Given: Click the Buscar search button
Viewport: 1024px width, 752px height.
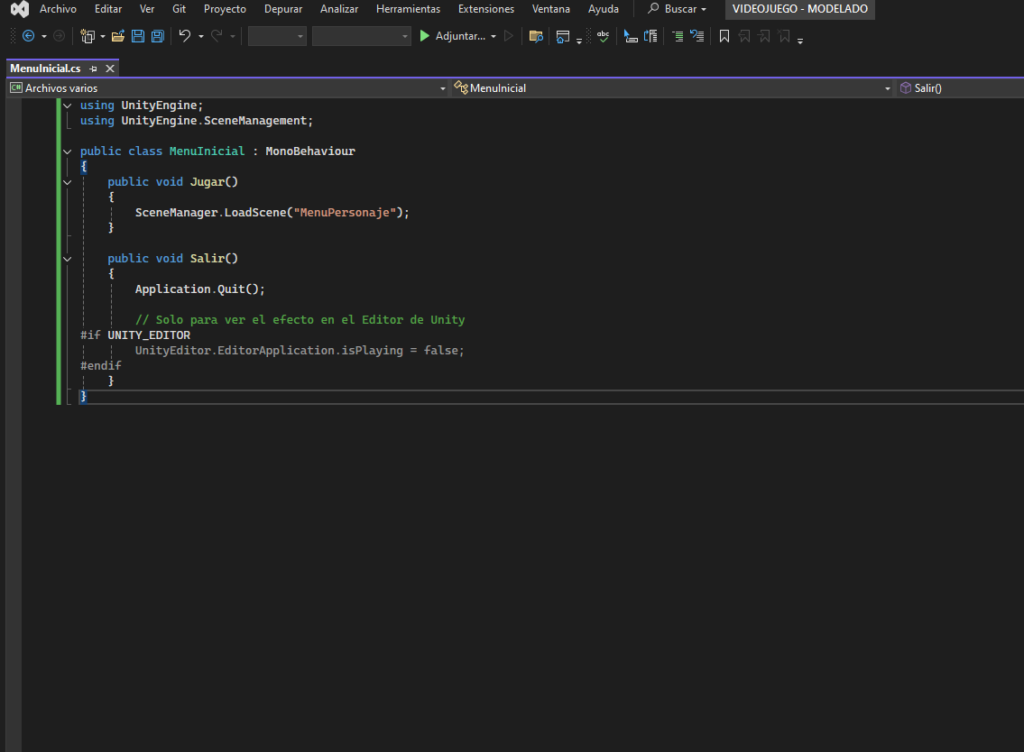Looking at the screenshot, I should pyautogui.click(x=677, y=9).
